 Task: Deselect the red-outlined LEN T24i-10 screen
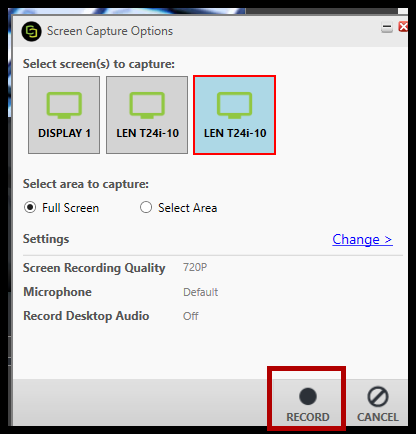click(234, 115)
